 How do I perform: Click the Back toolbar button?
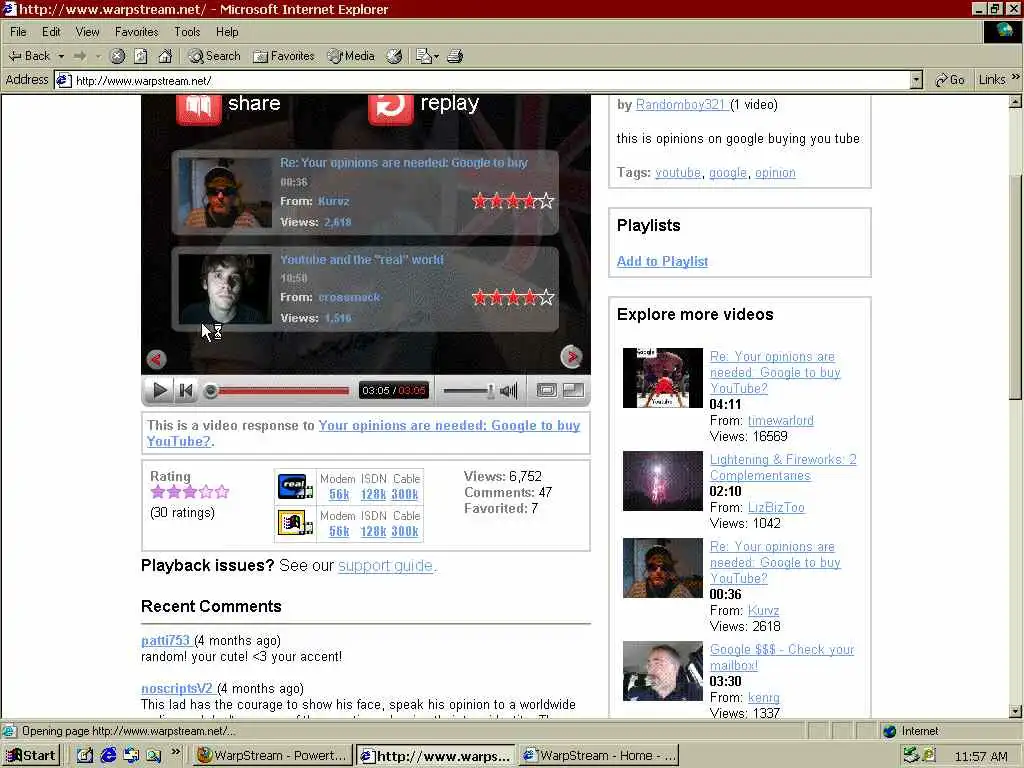(x=29, y=56)
